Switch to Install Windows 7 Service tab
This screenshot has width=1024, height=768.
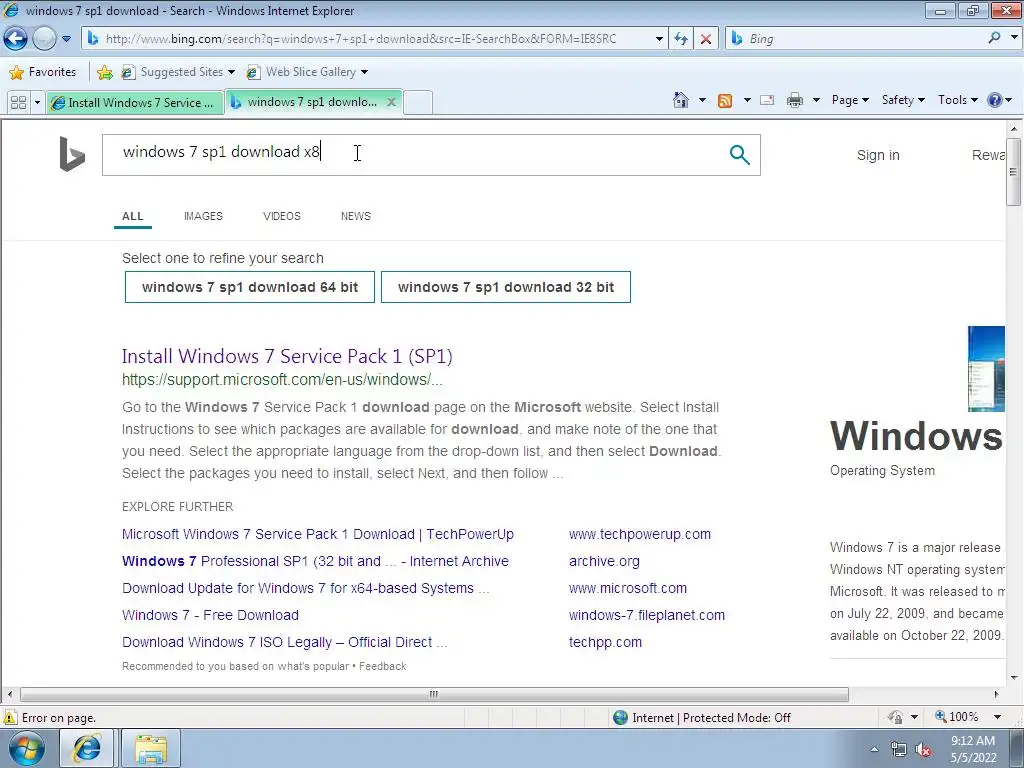pos(135,103)
